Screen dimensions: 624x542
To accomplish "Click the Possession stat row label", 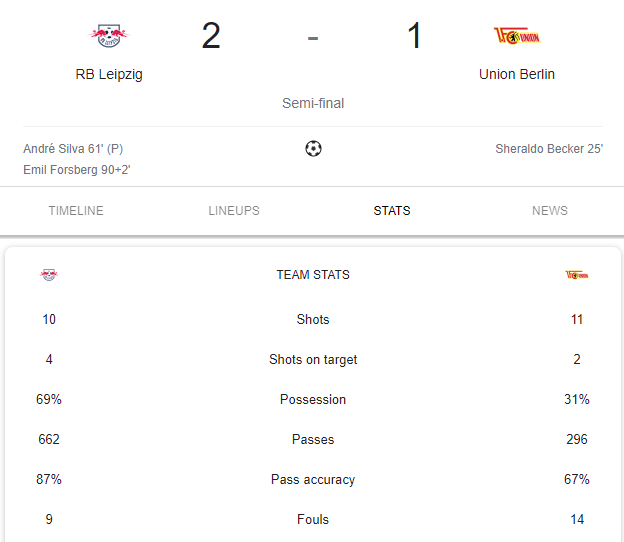I will coord(313,400).
